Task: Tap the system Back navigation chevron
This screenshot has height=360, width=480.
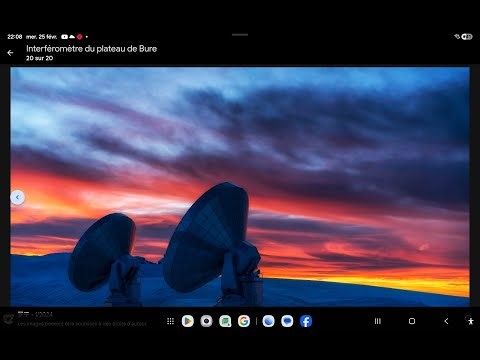Action: point(446,321)
